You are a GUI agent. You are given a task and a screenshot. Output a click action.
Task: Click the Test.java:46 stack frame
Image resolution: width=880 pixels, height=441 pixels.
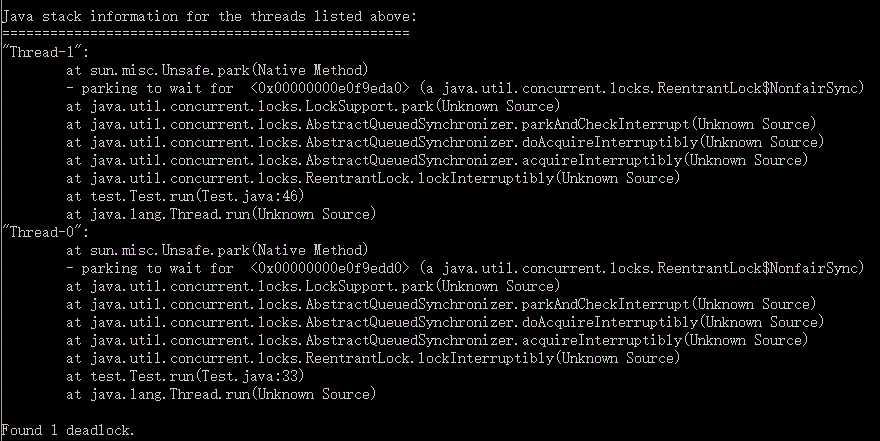click(x=185, y=196)
